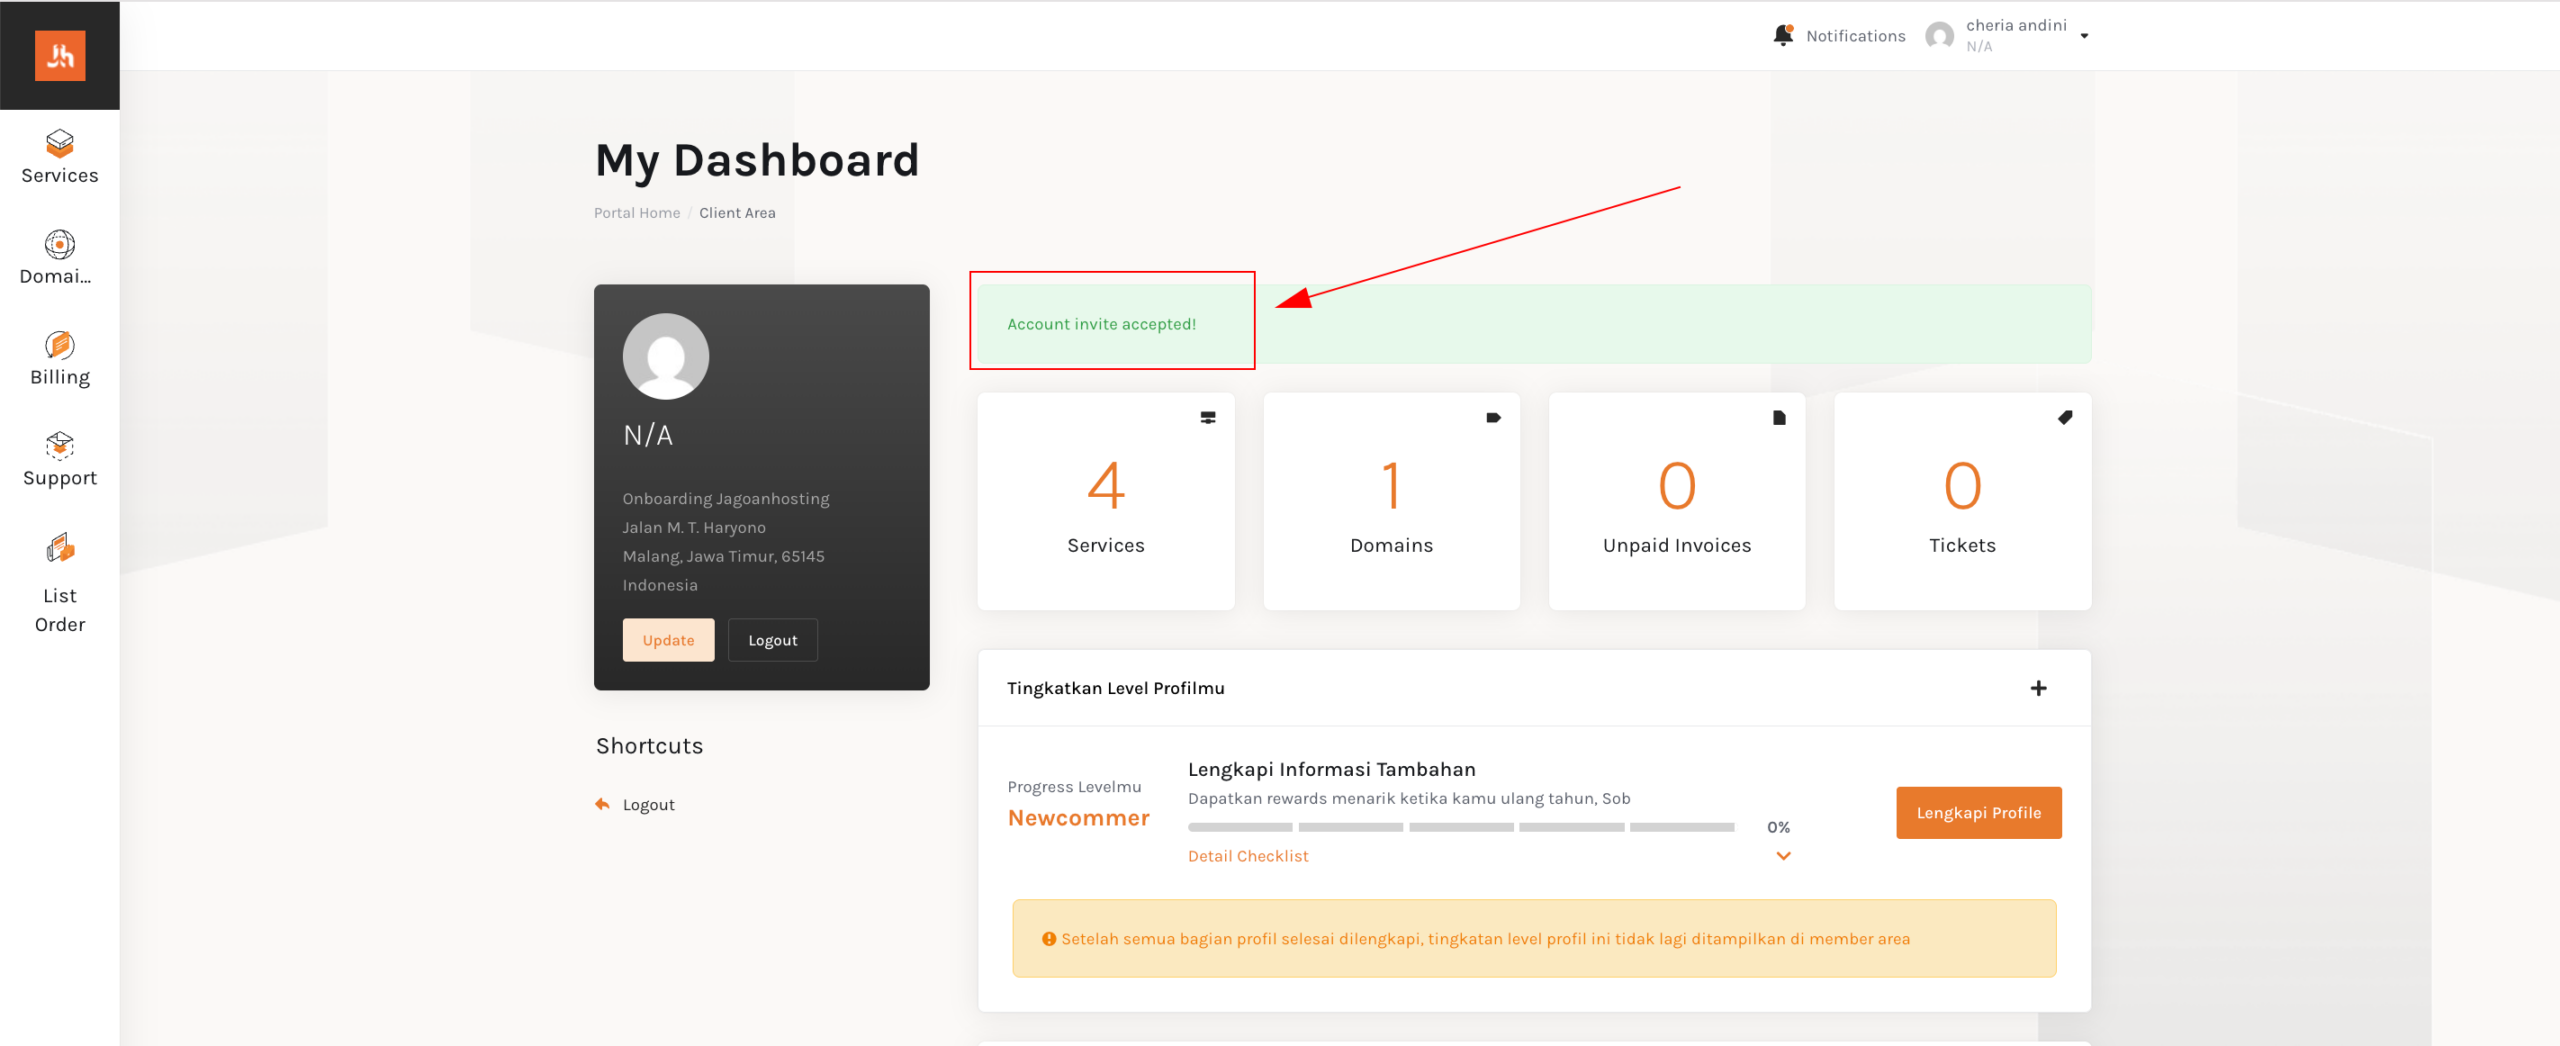
Task: Open the Domains sidebar icon
Action: click(60, 245)
